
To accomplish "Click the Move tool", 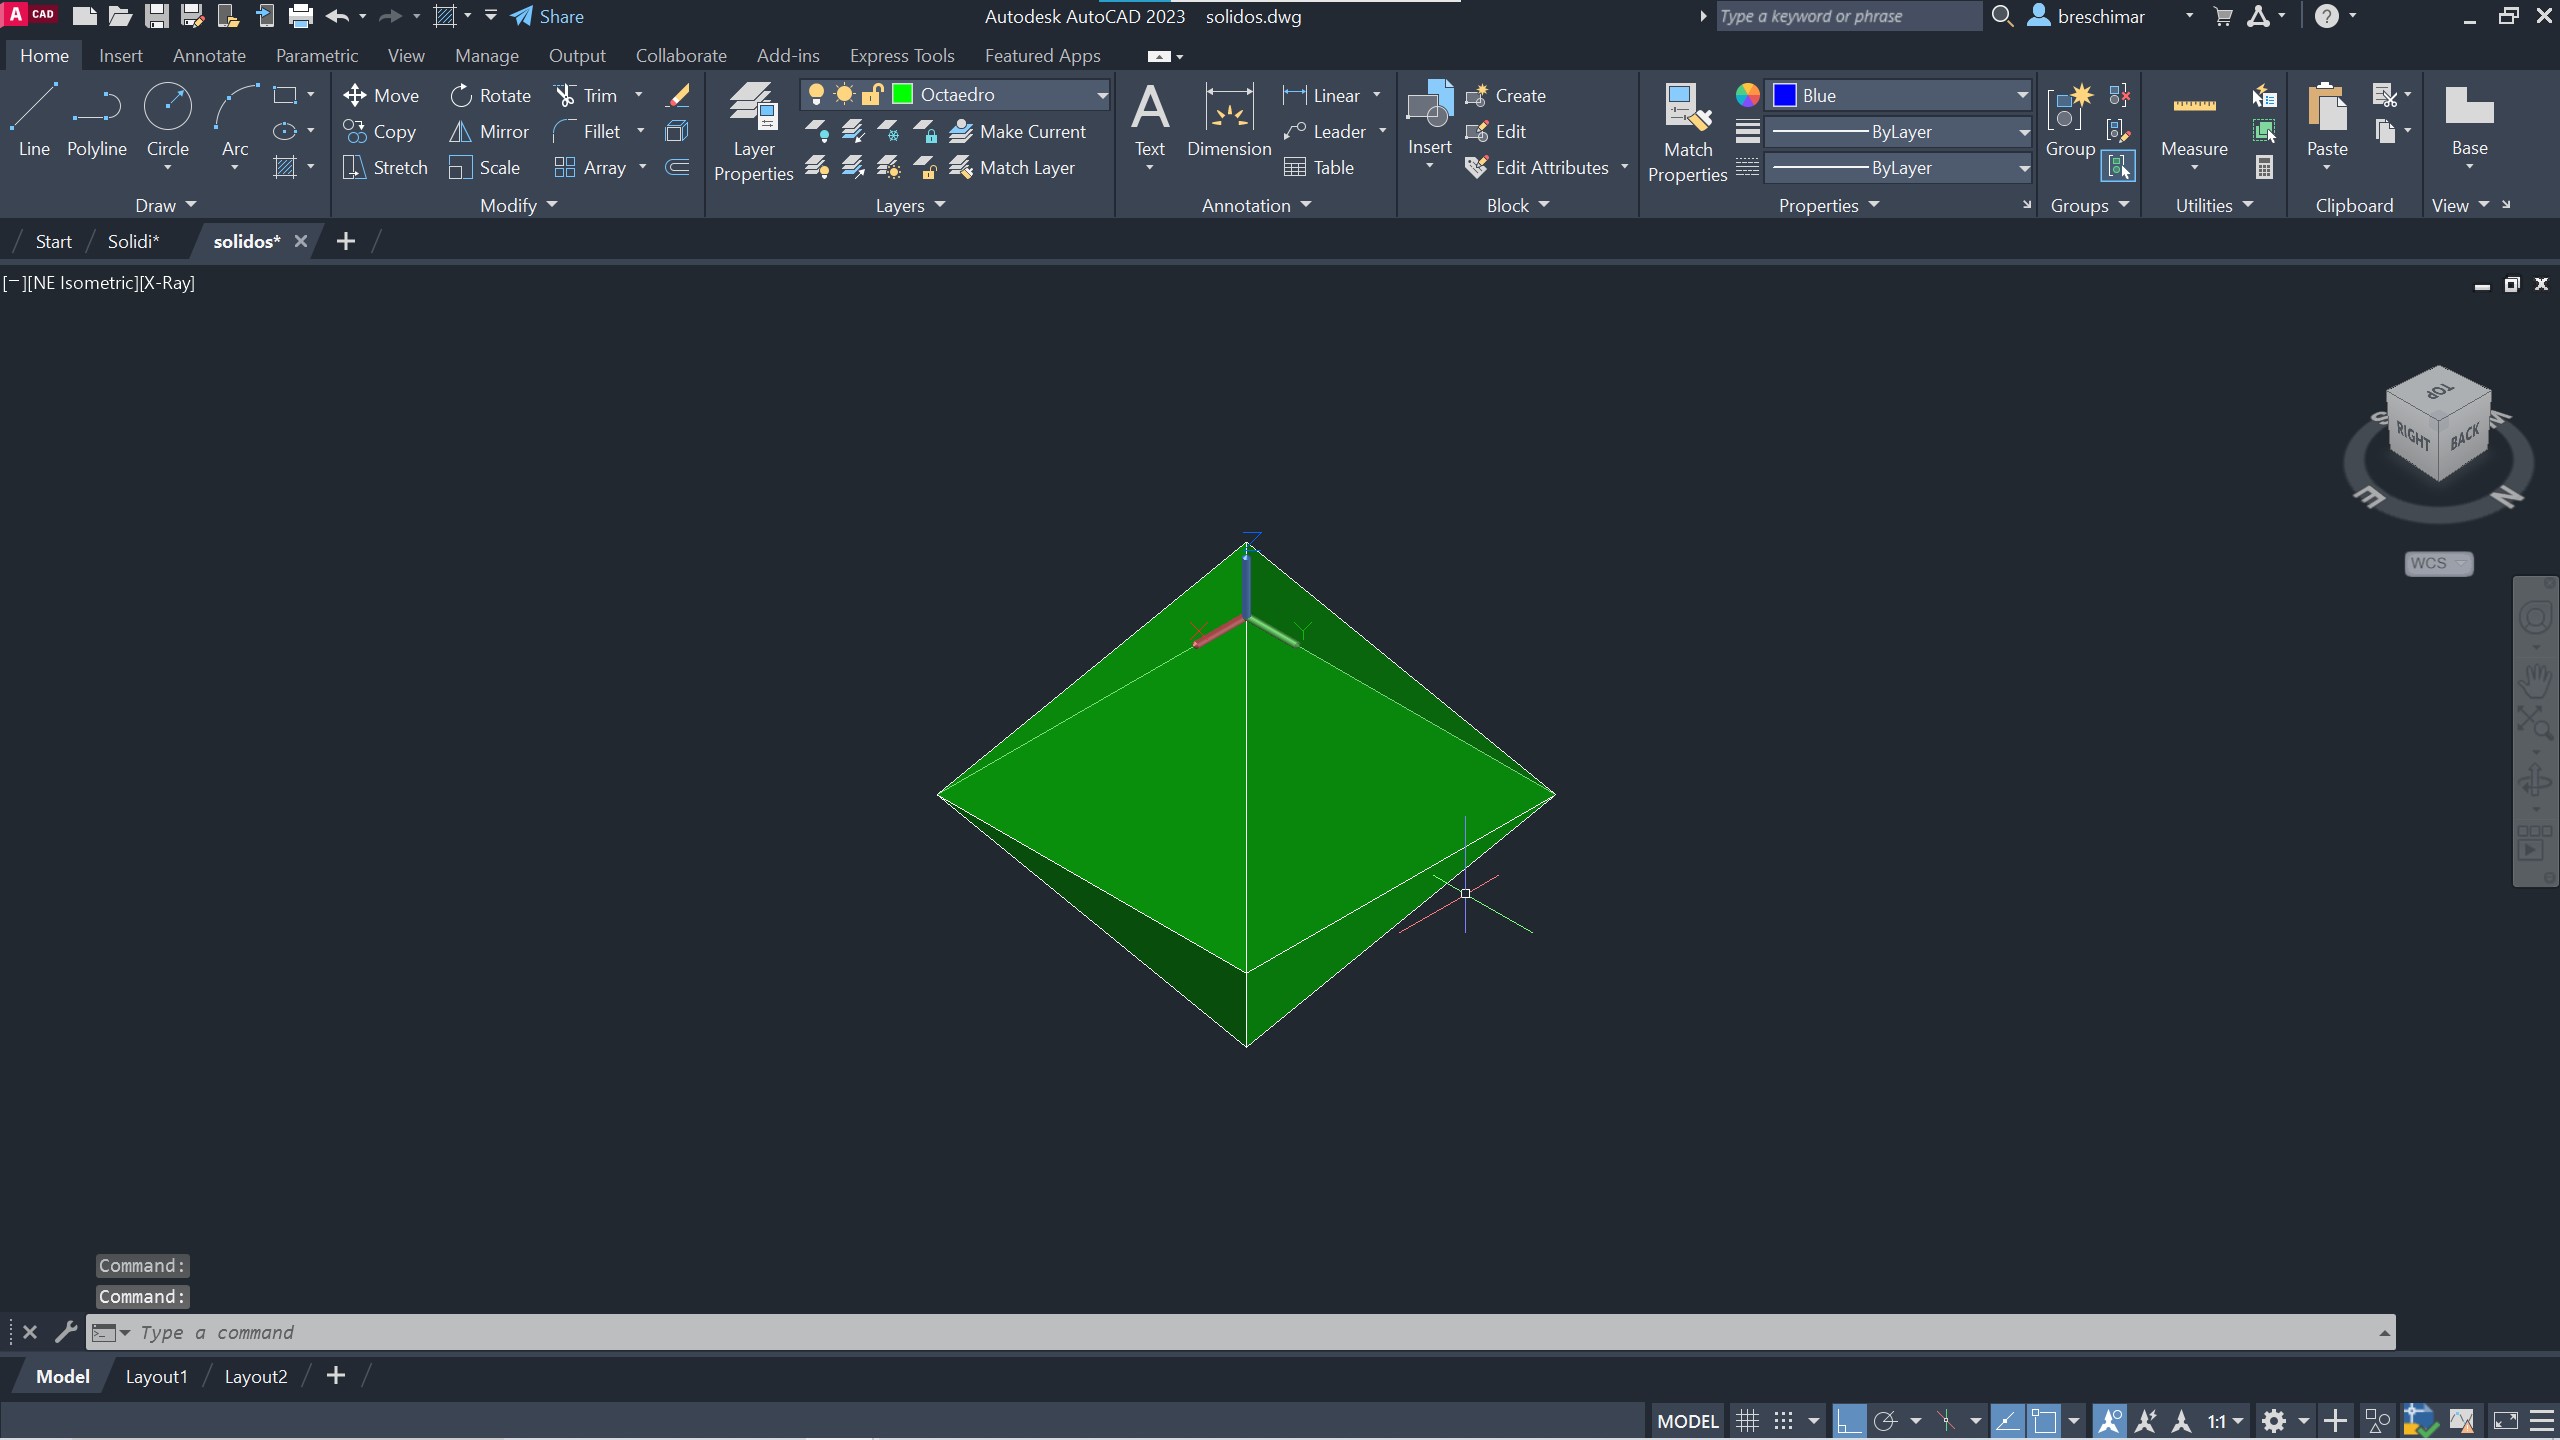I will tap(381, 95).
